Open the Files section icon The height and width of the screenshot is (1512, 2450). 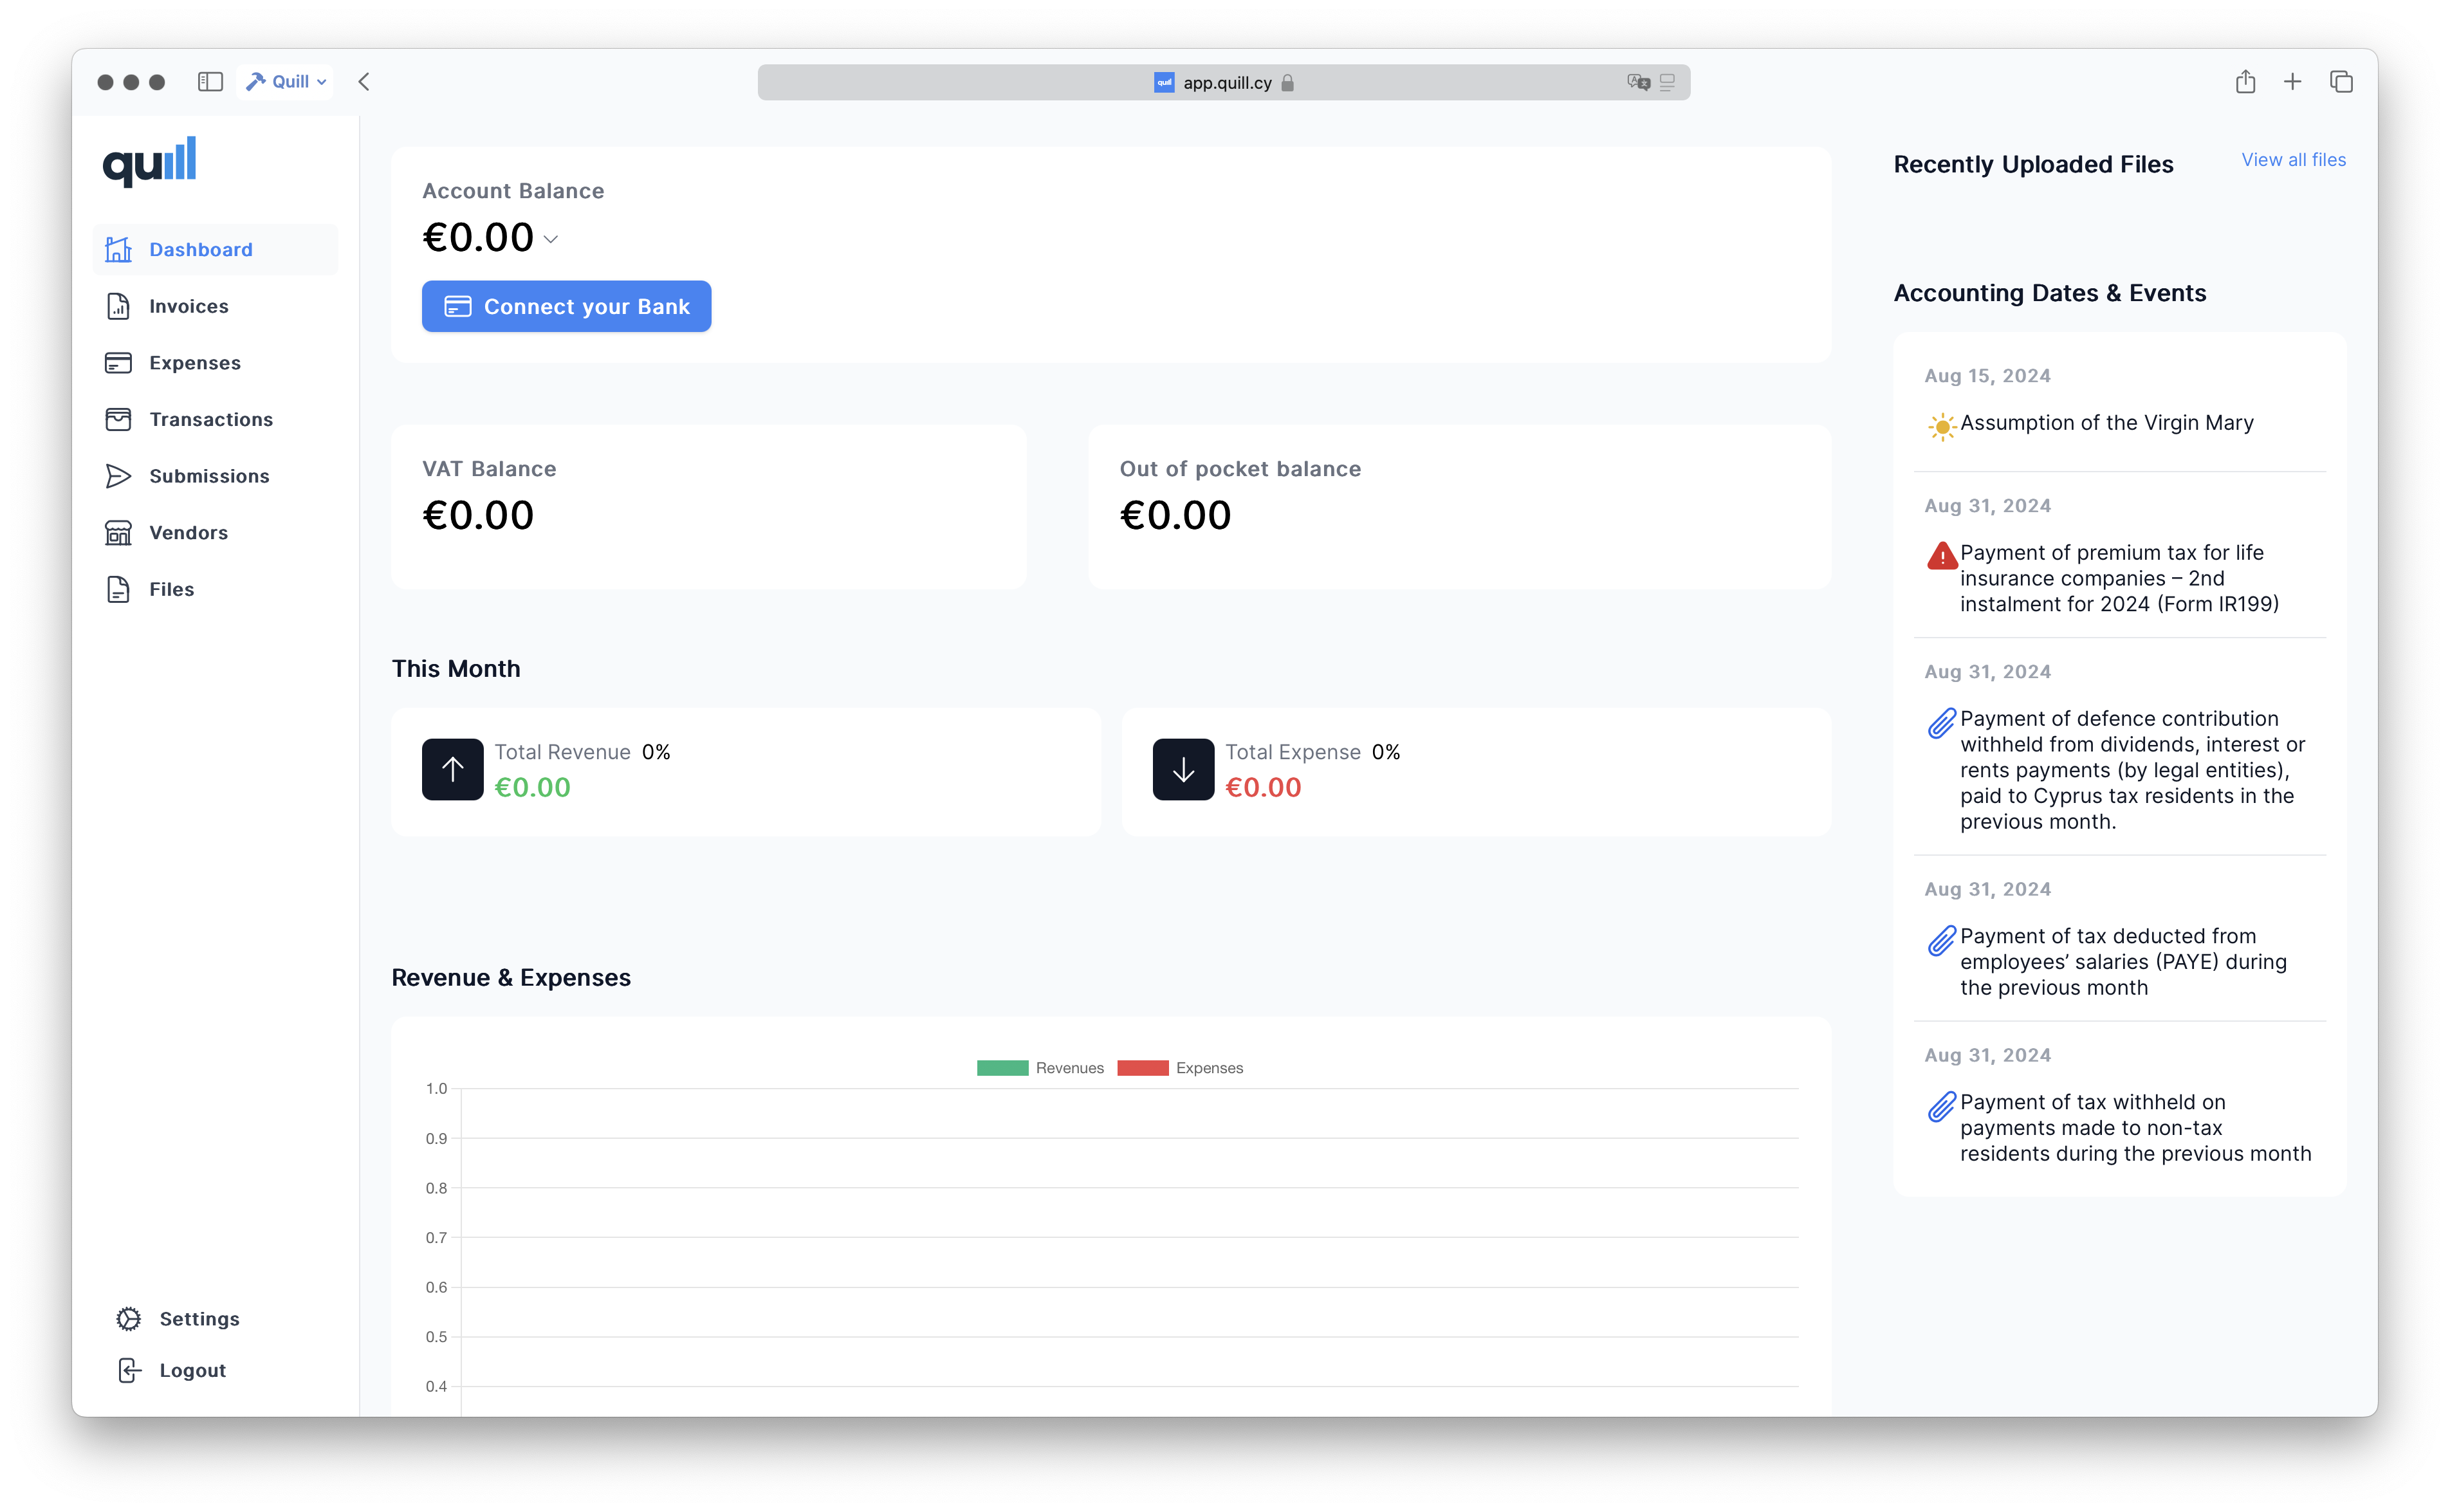point(118,589)
